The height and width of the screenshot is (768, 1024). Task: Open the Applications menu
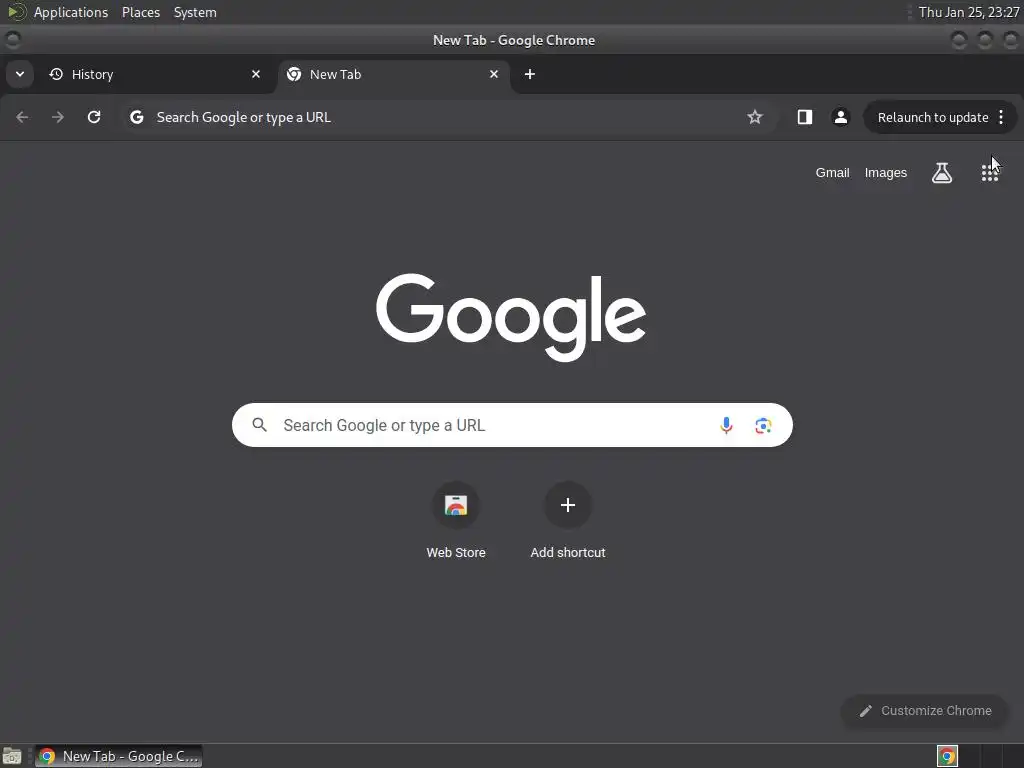(71, 12)
